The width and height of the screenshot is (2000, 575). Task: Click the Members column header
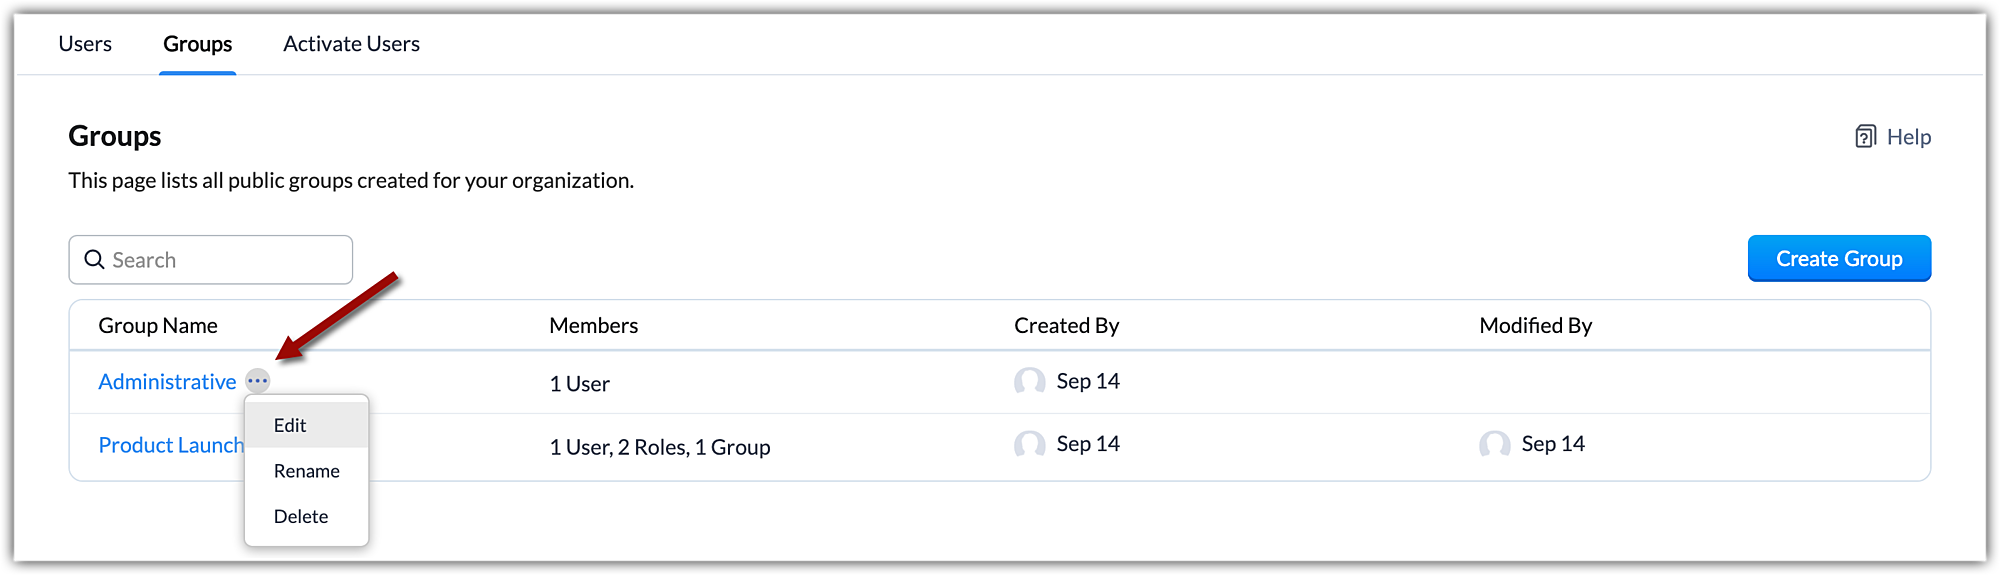[593, 326]
